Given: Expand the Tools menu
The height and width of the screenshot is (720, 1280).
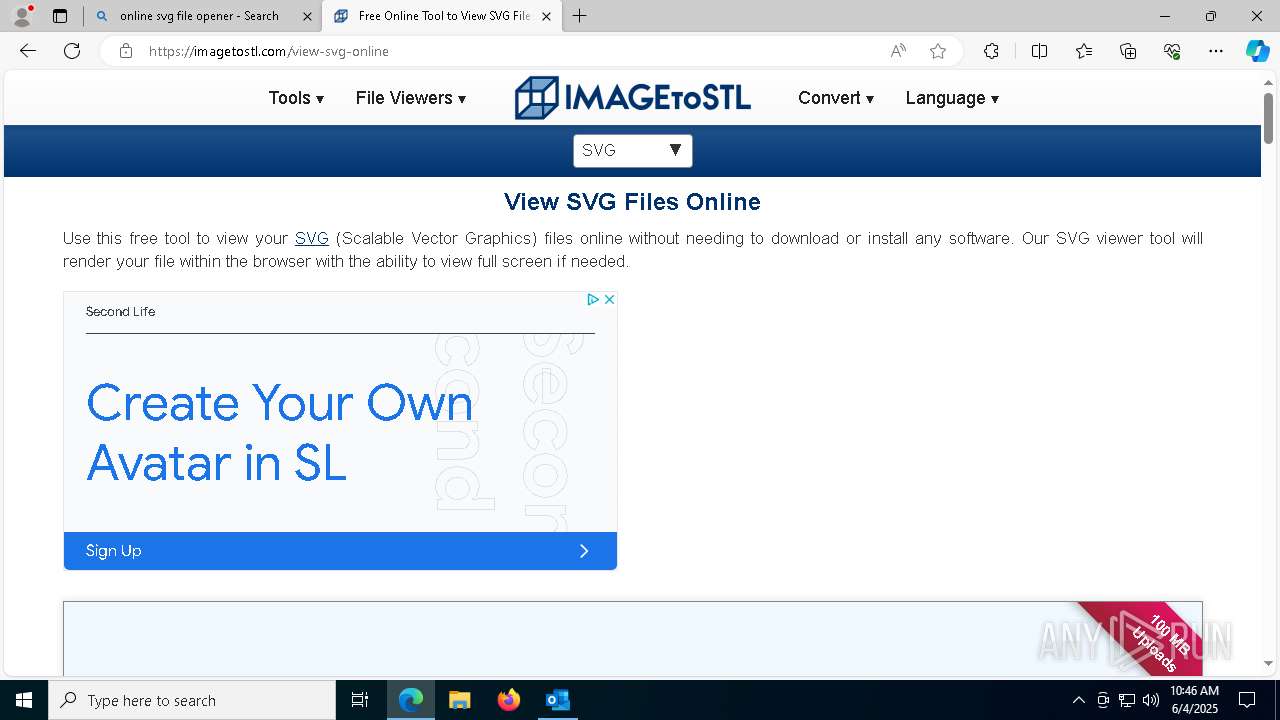Looking at the screenshot, I should click(296, 98).
